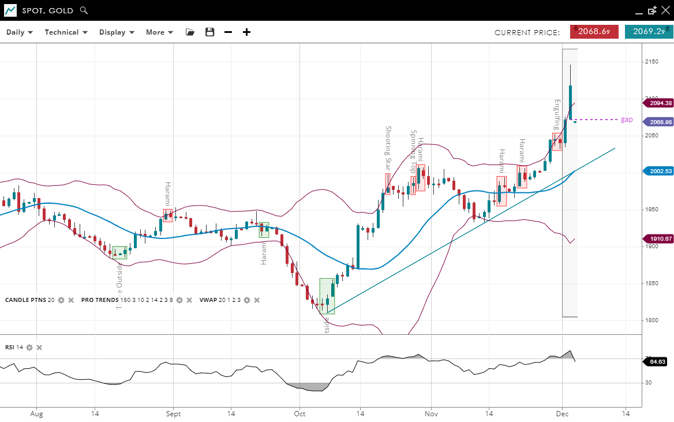Click the pop-out window icon in title bar
This screenshot has width=674, height=422.
[652, 10]
